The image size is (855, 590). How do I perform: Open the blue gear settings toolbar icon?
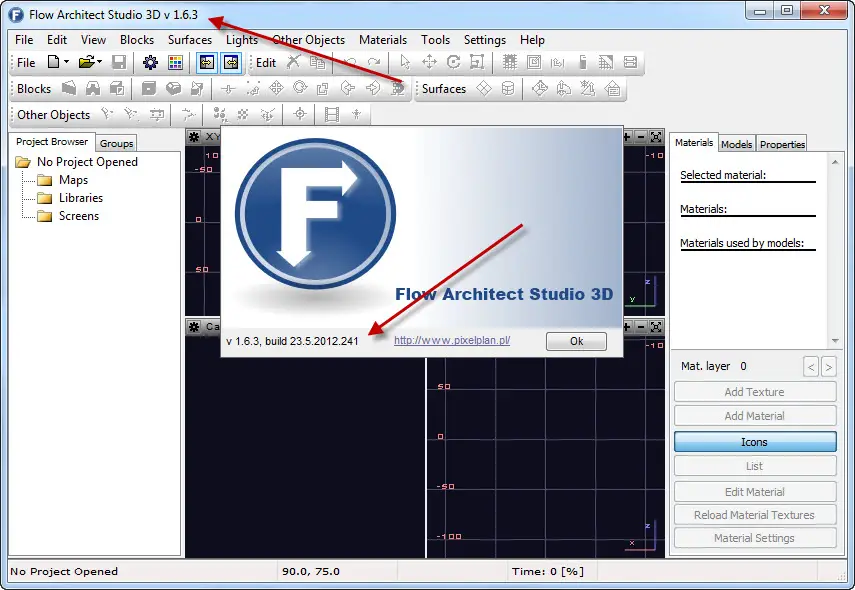click(150, 63)
